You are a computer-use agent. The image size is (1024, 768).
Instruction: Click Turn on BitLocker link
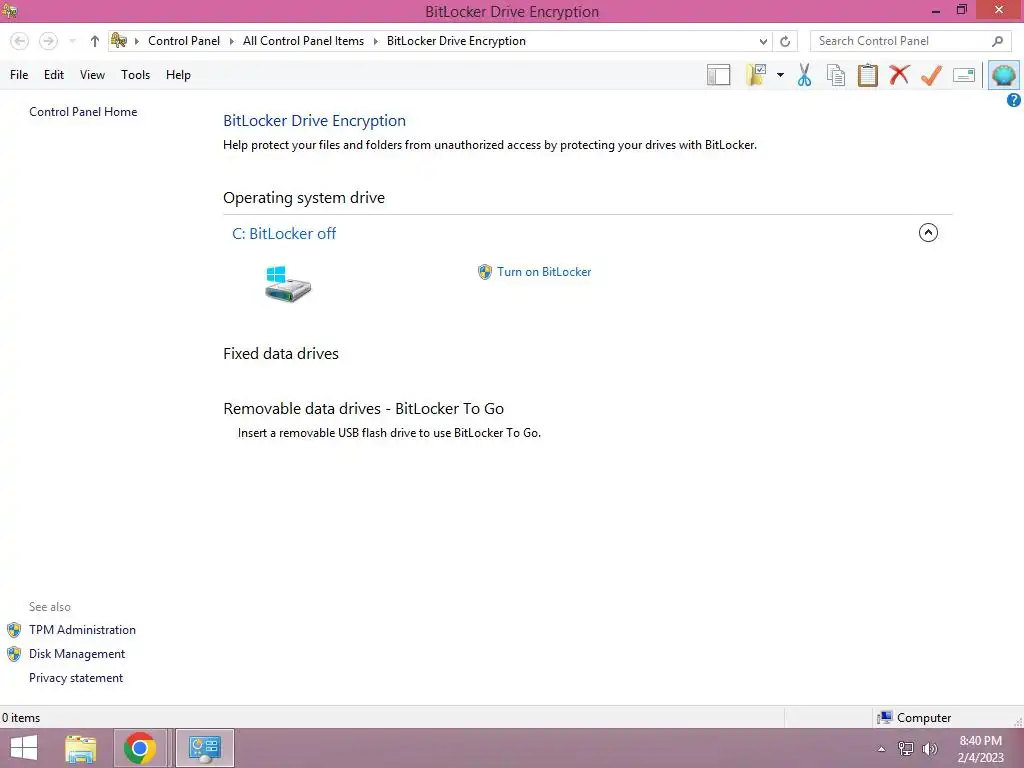[543, 272]
